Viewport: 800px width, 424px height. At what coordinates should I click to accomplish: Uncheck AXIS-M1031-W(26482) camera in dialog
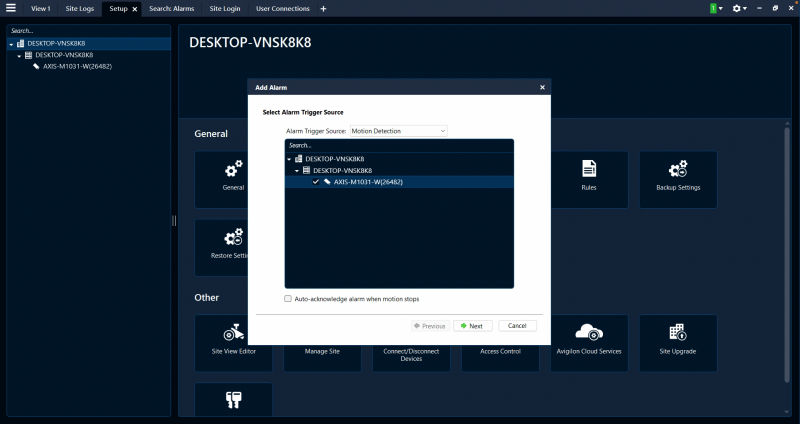[316, 182]
